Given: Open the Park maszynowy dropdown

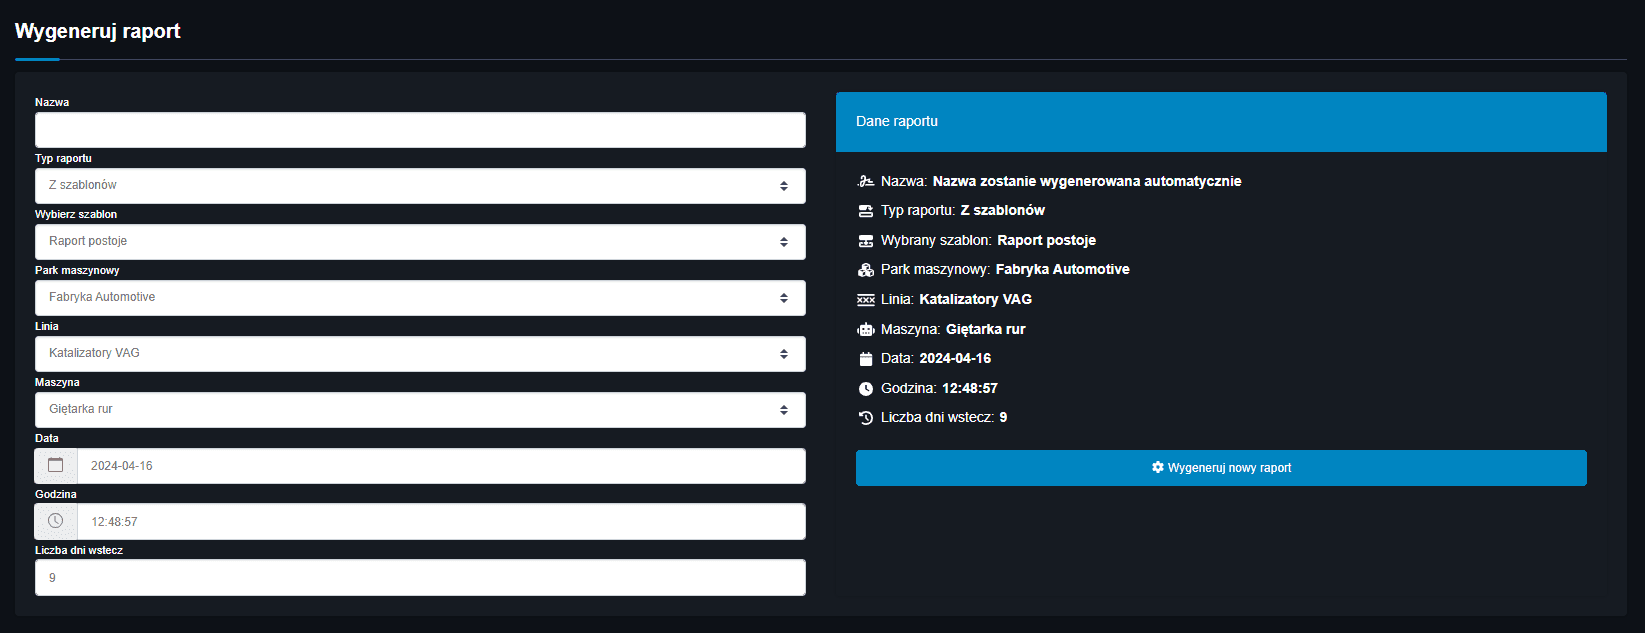Looking at the screenshot, I should [420, 298].
